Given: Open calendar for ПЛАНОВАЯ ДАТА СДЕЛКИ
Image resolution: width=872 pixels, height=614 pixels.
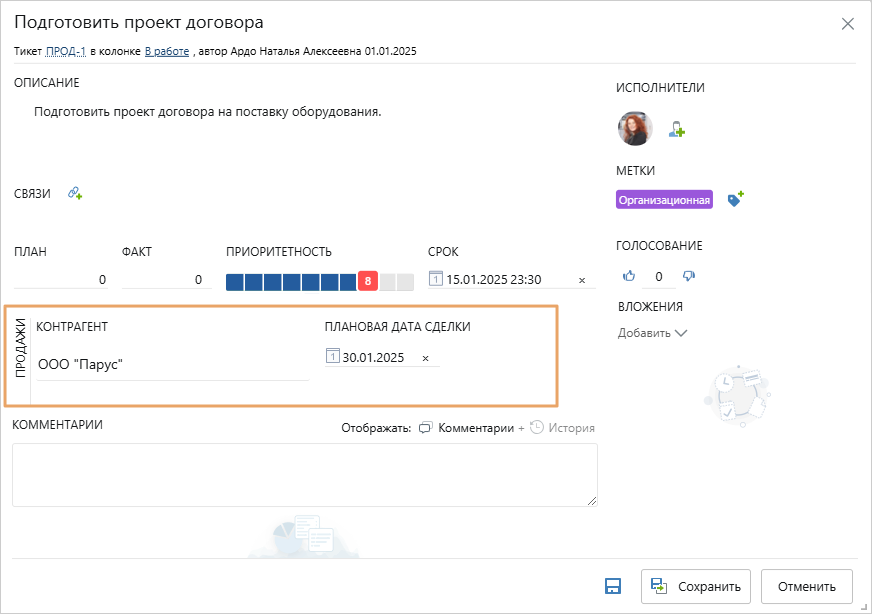Looking at the screenshot, I should coord(332,356).
